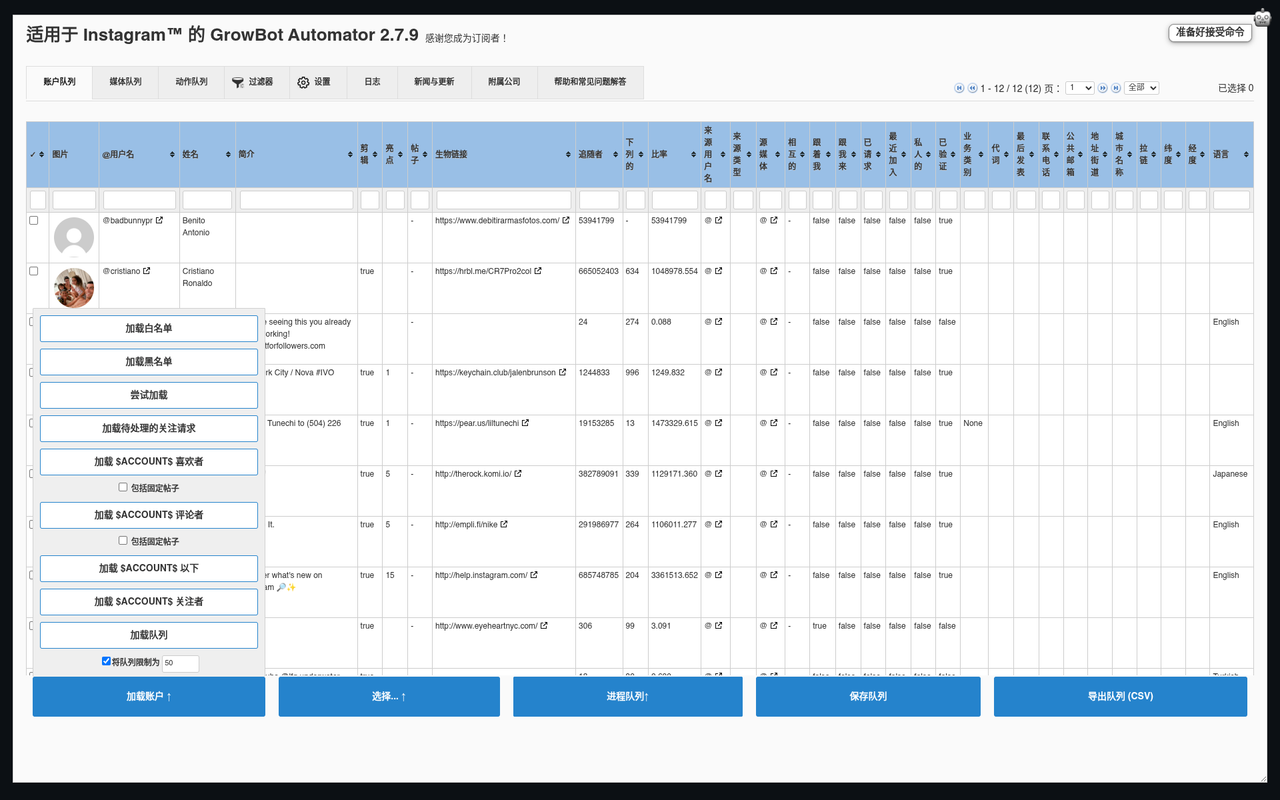This screenshot has width=1280, height=800.
Task: Open the 附属公司 tab
Action: [504, 82]
